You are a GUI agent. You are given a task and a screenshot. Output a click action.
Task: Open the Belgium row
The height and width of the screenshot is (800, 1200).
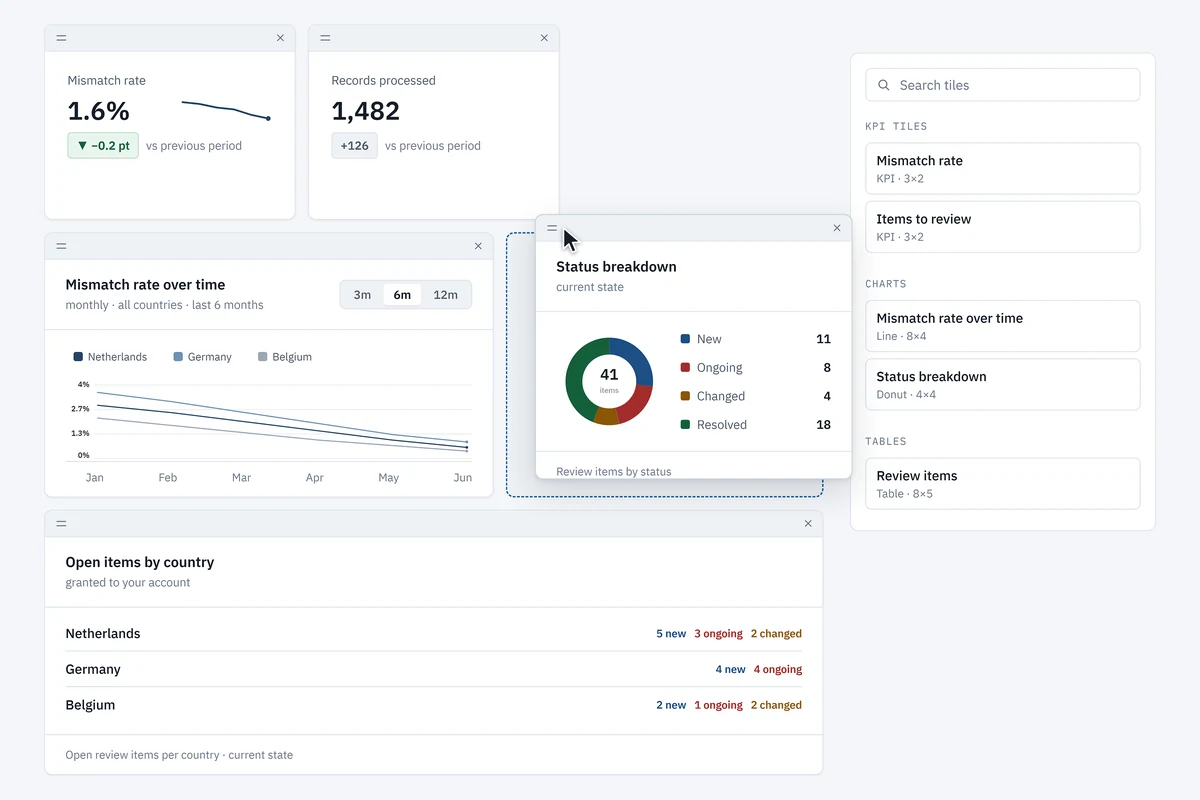(x=433, y=705)
